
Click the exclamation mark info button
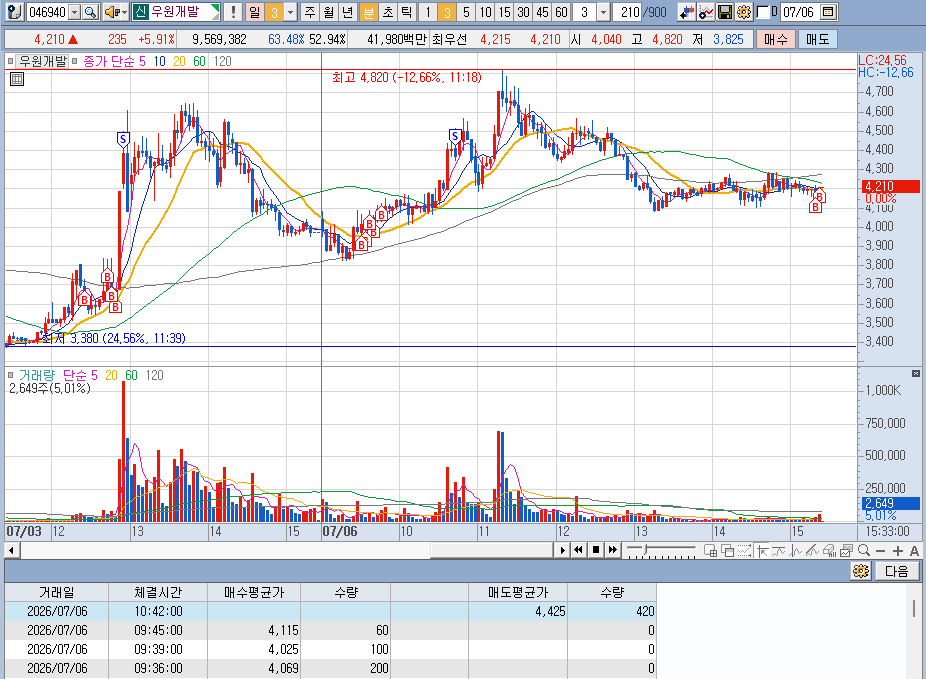pos(233,12)
